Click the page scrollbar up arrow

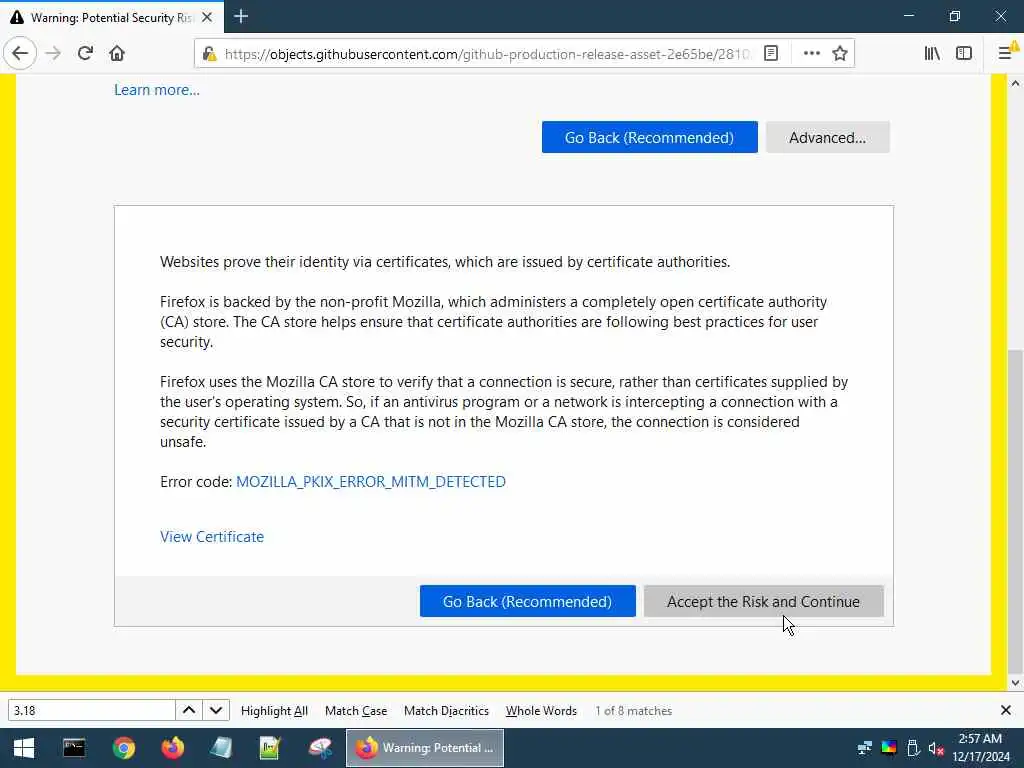[x=1015, y=83]
